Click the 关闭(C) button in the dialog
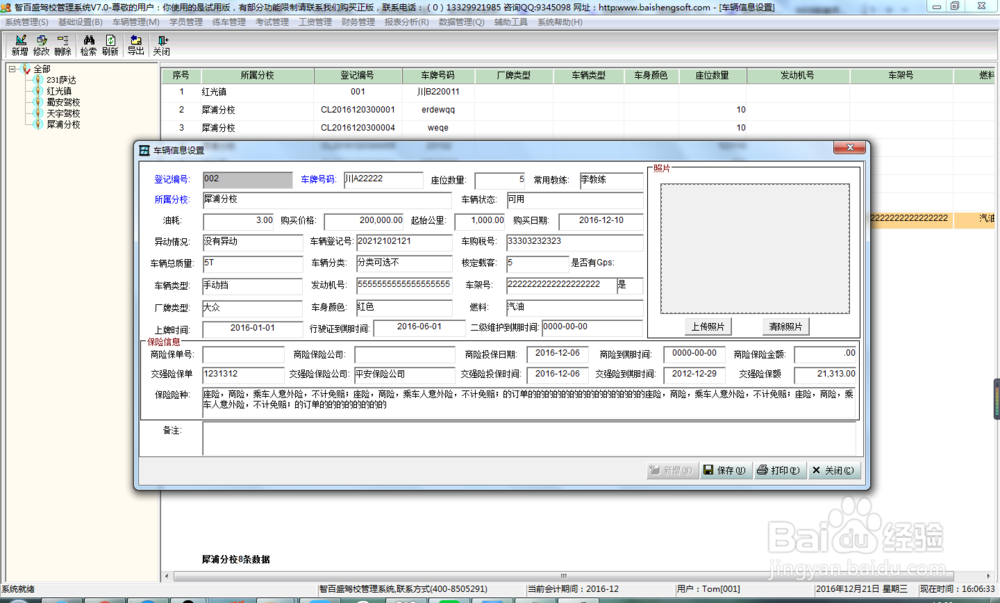1000x603 pixels. click(834, 470)
